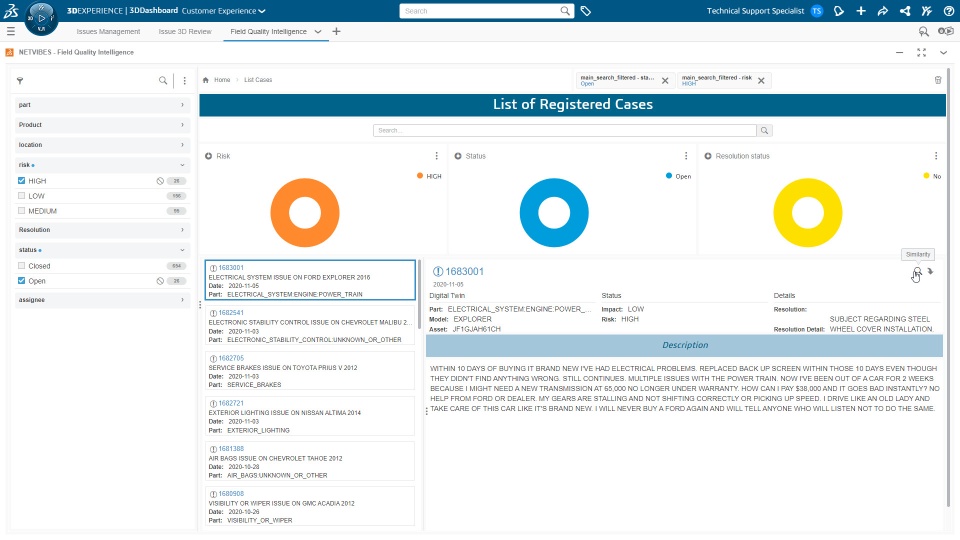Open the 3DEXPERIENCE compass
This screenshot has height=540, width=960.
point(41,18)
